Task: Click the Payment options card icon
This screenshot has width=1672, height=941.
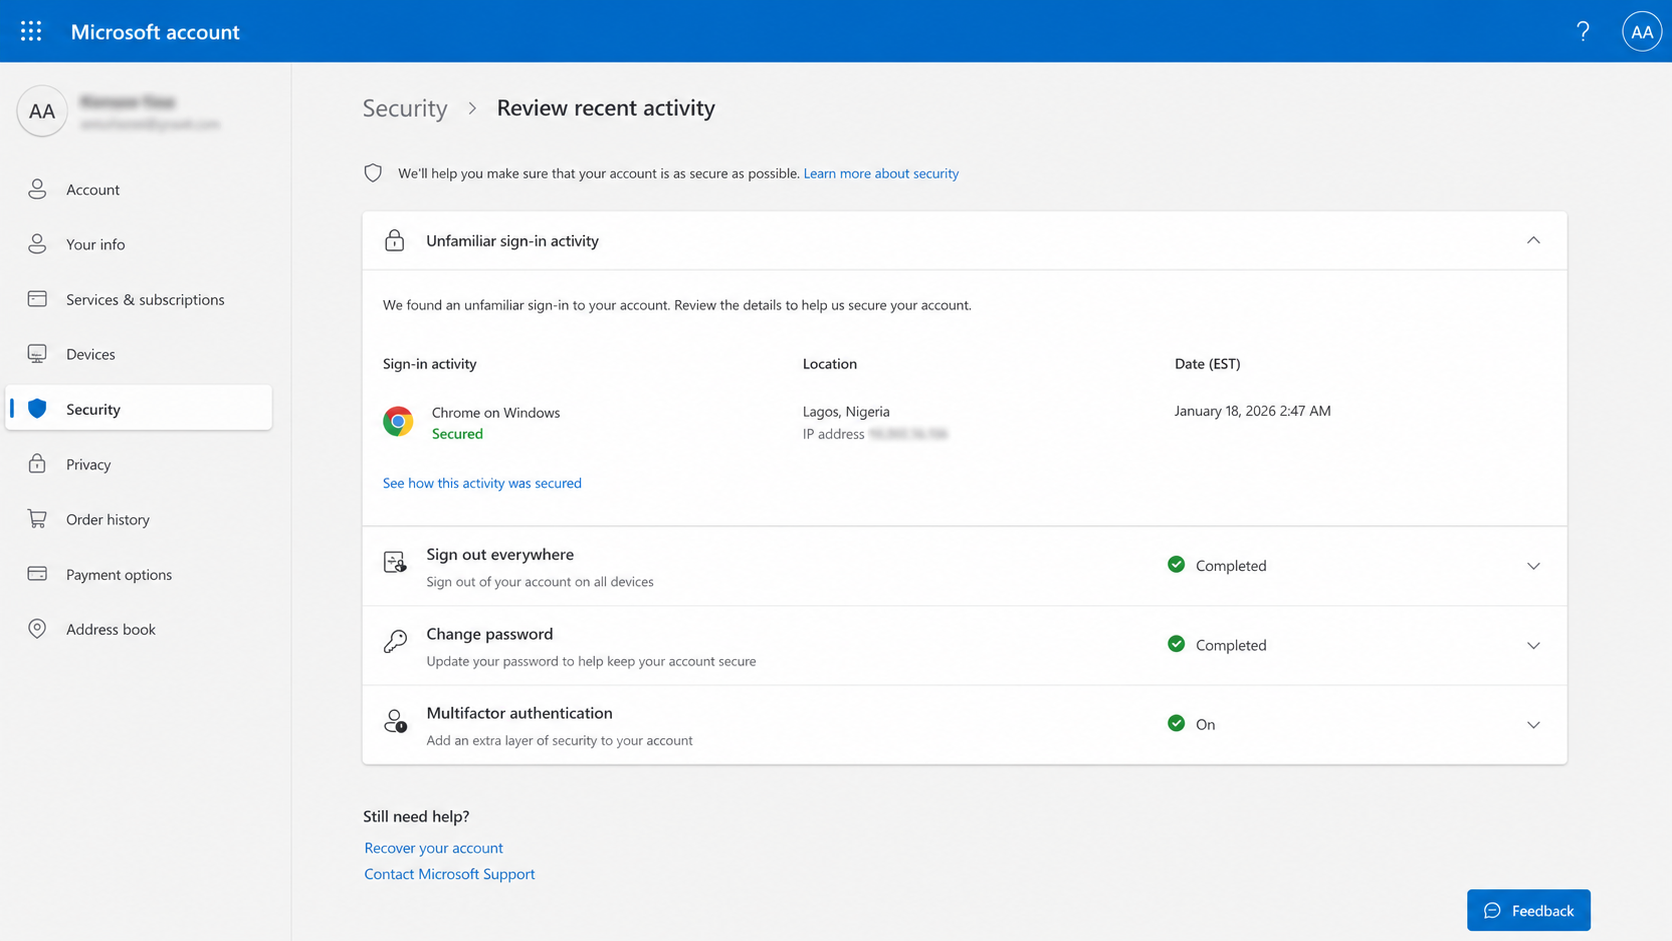Action: (x=37, y=574)
